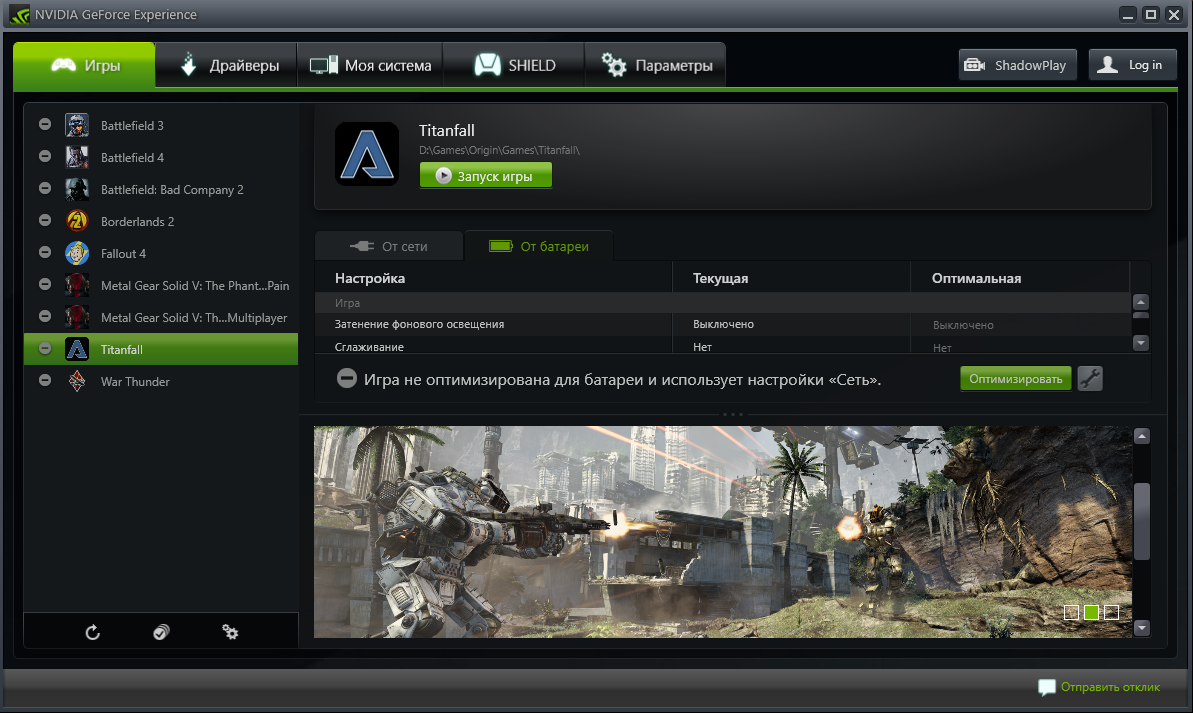This screenshot has width=1193, height=713.
Task: Refresh the games list with refresh icon
Action: (93, 632)
